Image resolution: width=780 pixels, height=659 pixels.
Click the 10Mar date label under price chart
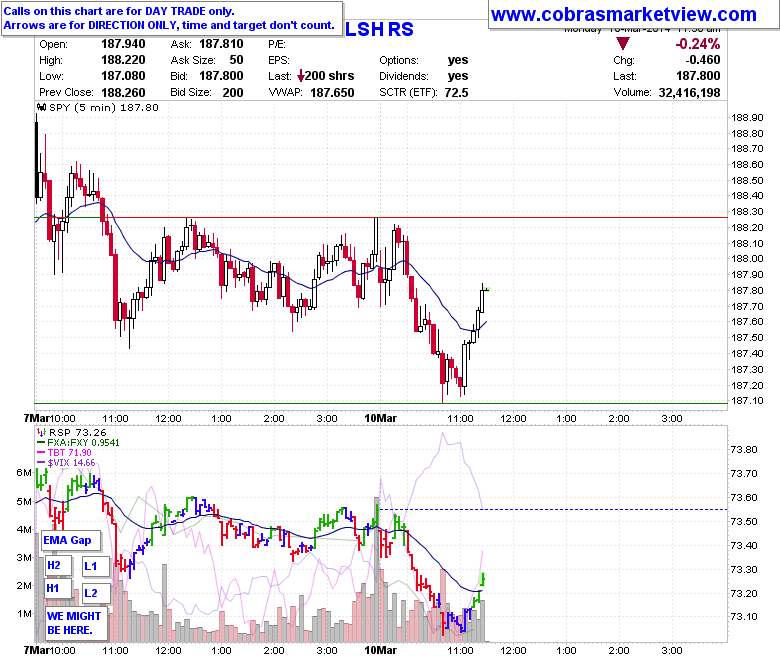pos(381,418)
